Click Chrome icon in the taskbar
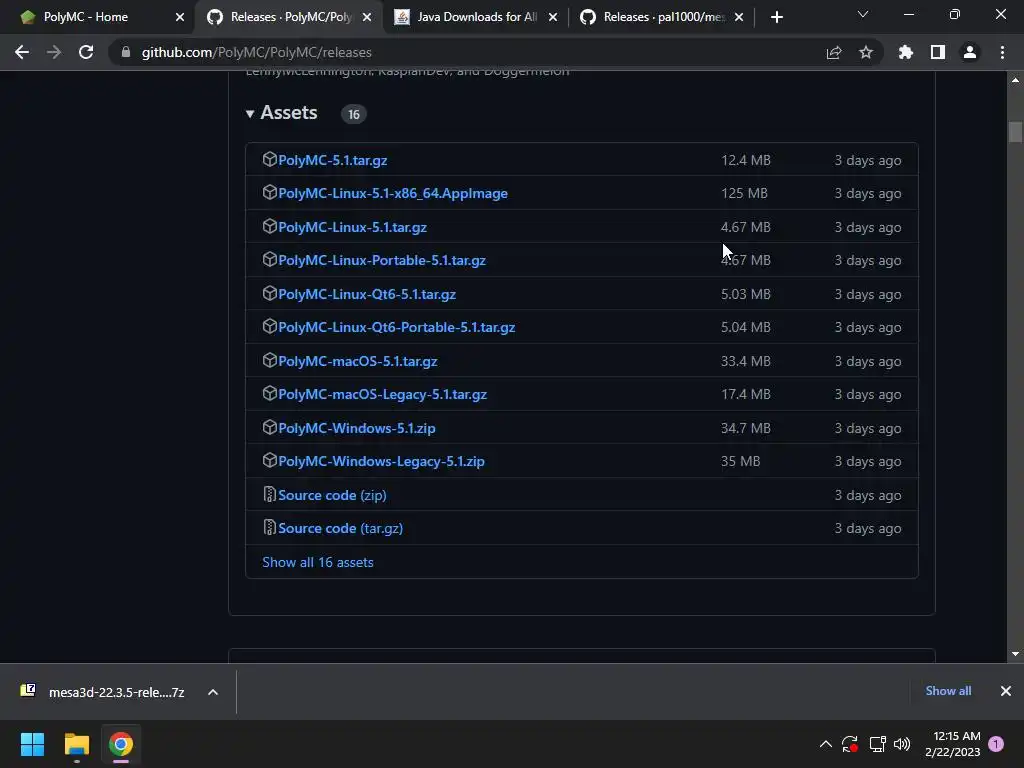The height and width of the screenshot is (768, 1024). click(x=121, y=744)
